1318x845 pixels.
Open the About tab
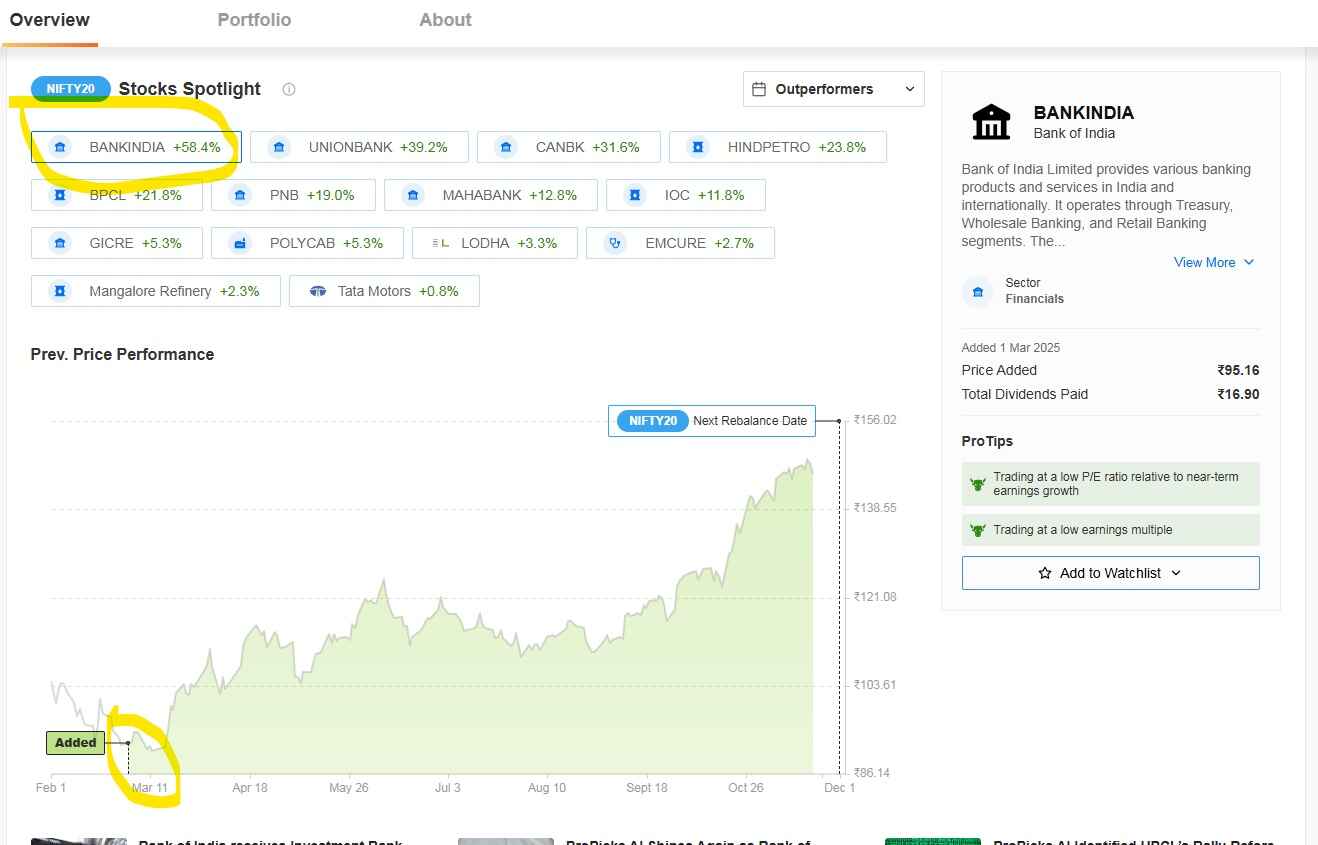point(445,19)
